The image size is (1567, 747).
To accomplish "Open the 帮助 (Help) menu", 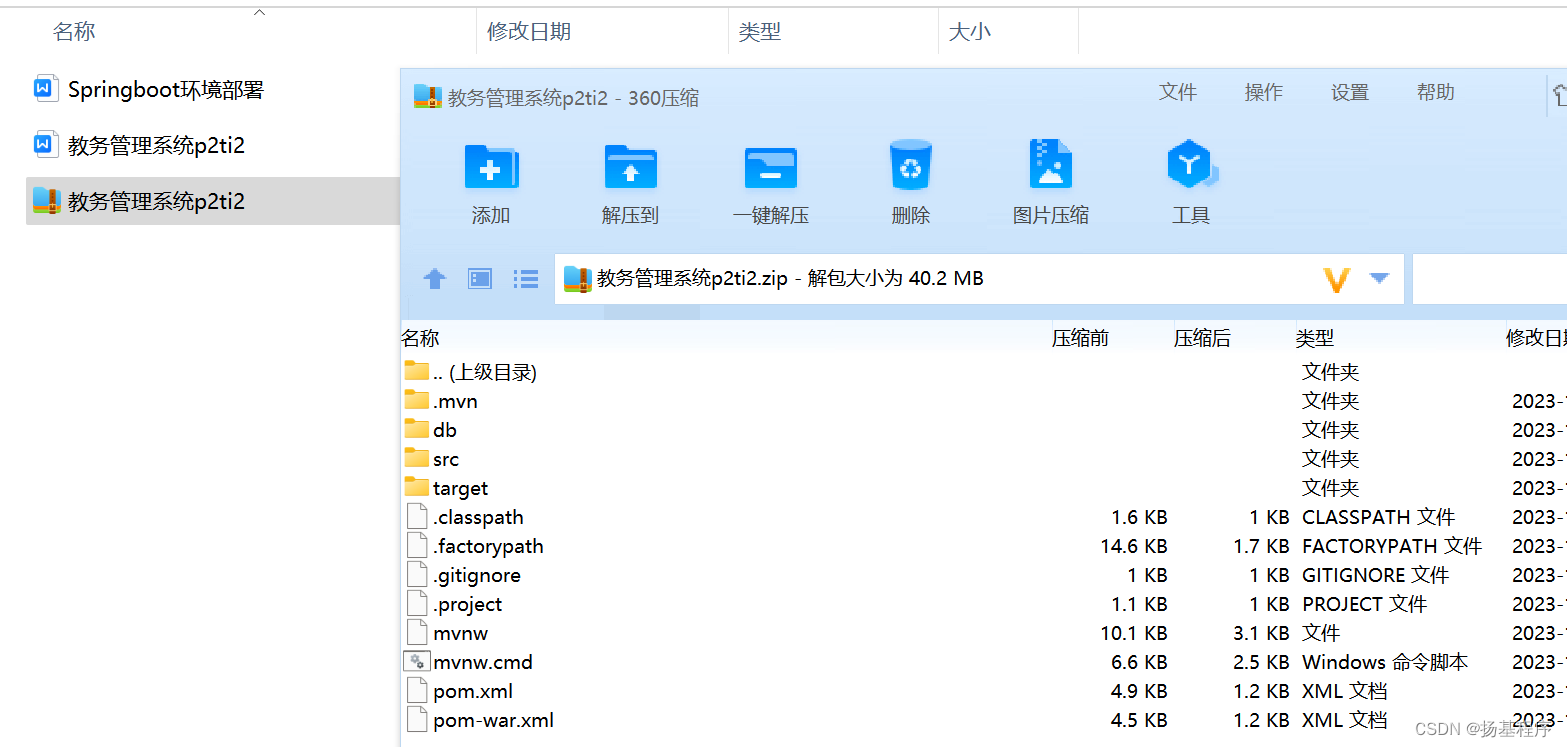I will click(x=1434, y=92).
